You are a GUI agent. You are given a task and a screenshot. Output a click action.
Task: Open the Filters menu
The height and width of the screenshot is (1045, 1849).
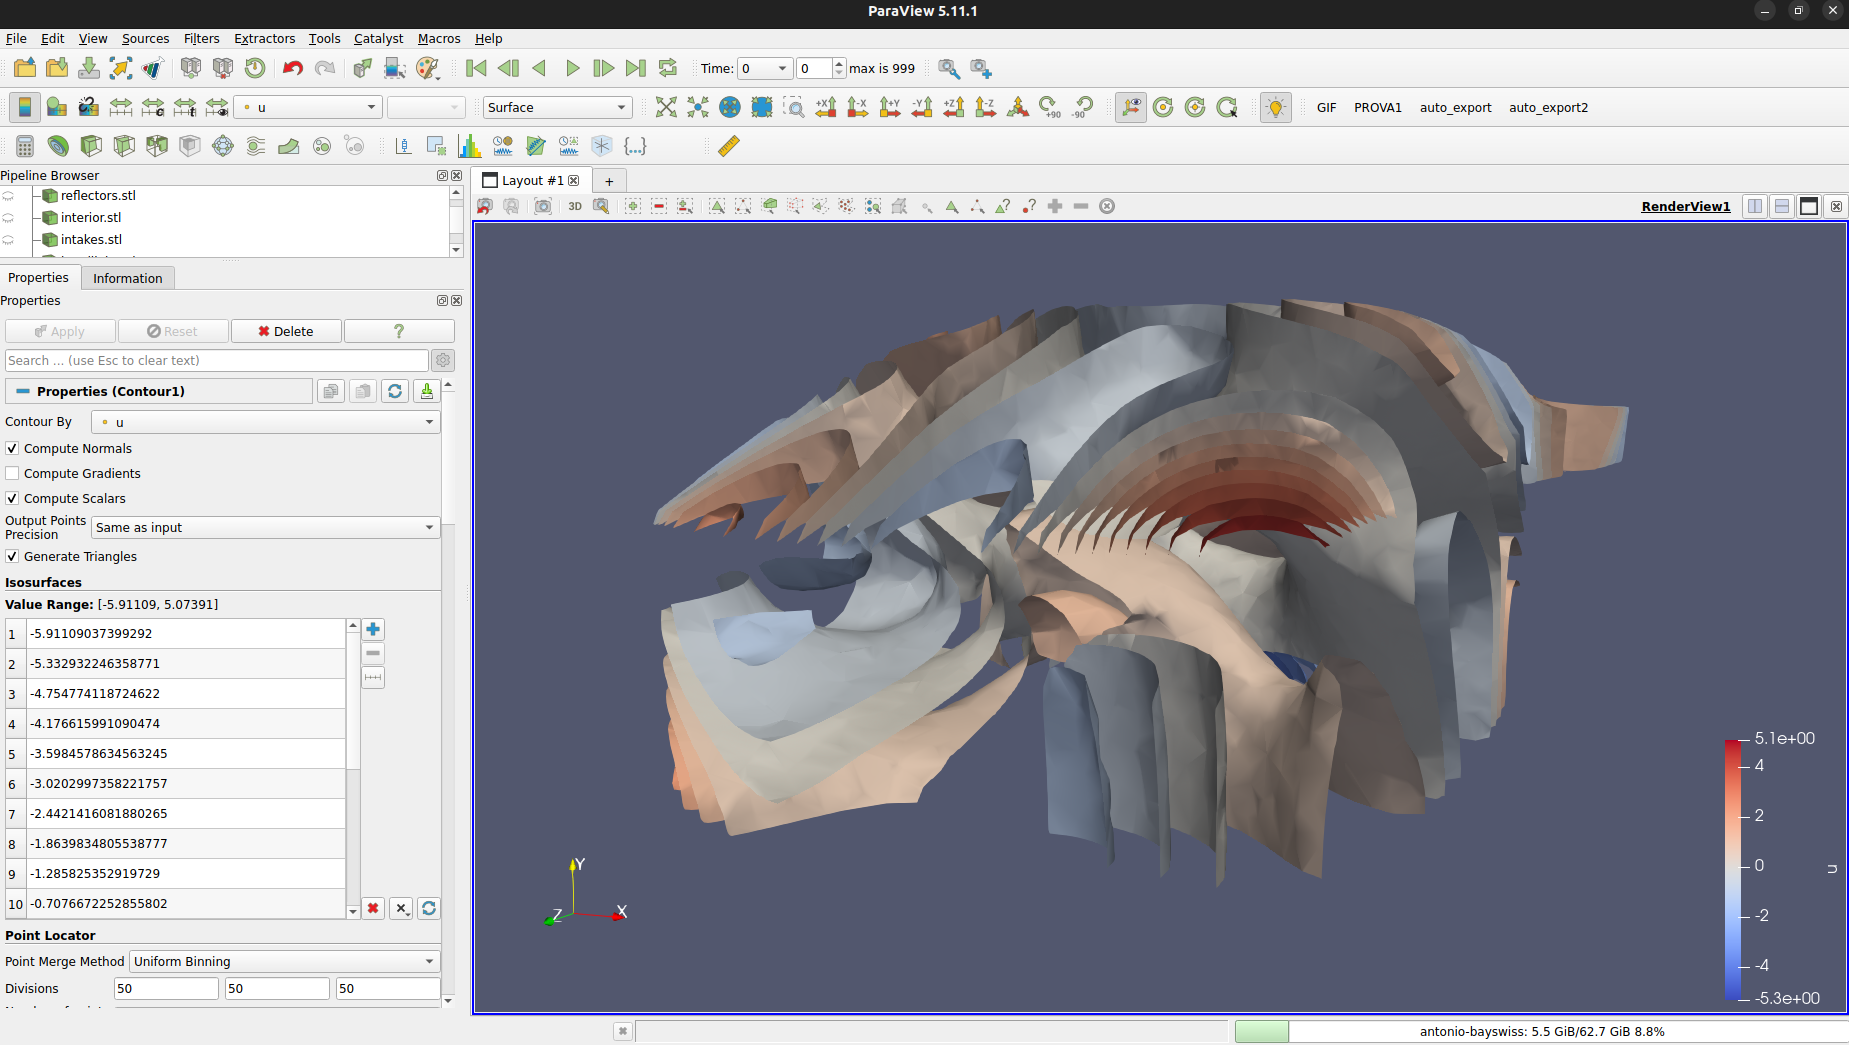[201, 38]
